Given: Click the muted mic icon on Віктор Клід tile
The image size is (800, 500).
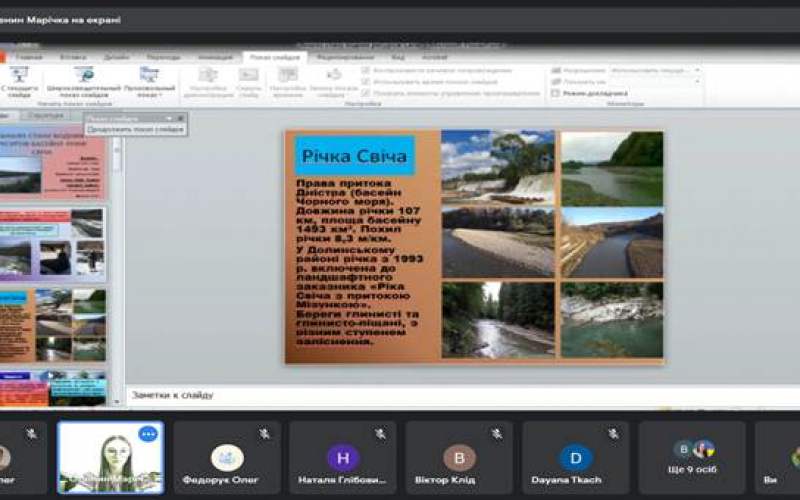Looking at the screenshot, I should click(496, 434).
